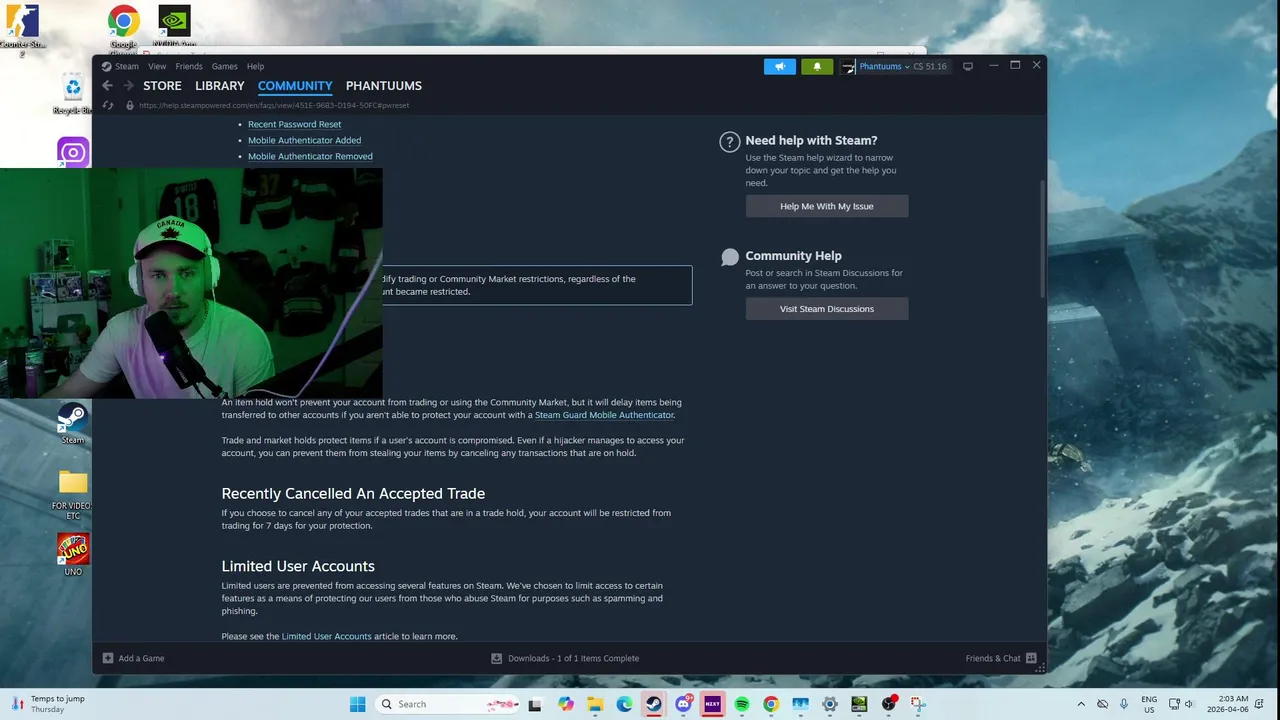Open the Windows Start menu
This screenshot has width=1280, height=720.
[357, 704]
